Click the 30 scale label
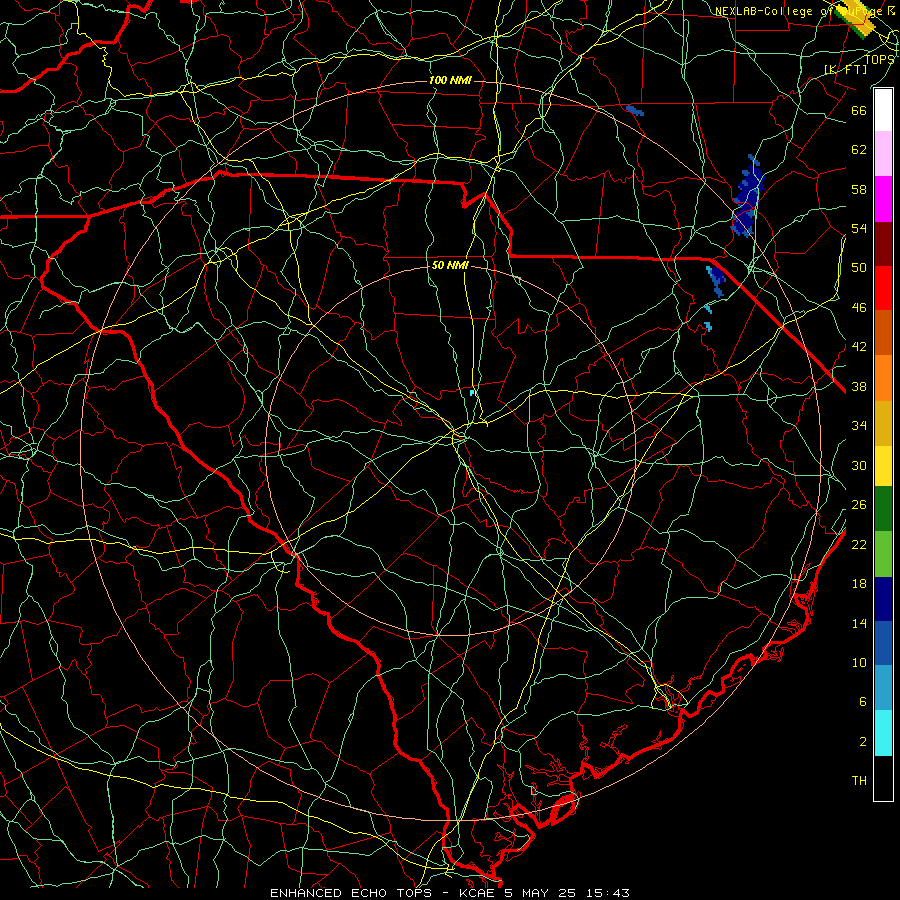 [859, 465]
